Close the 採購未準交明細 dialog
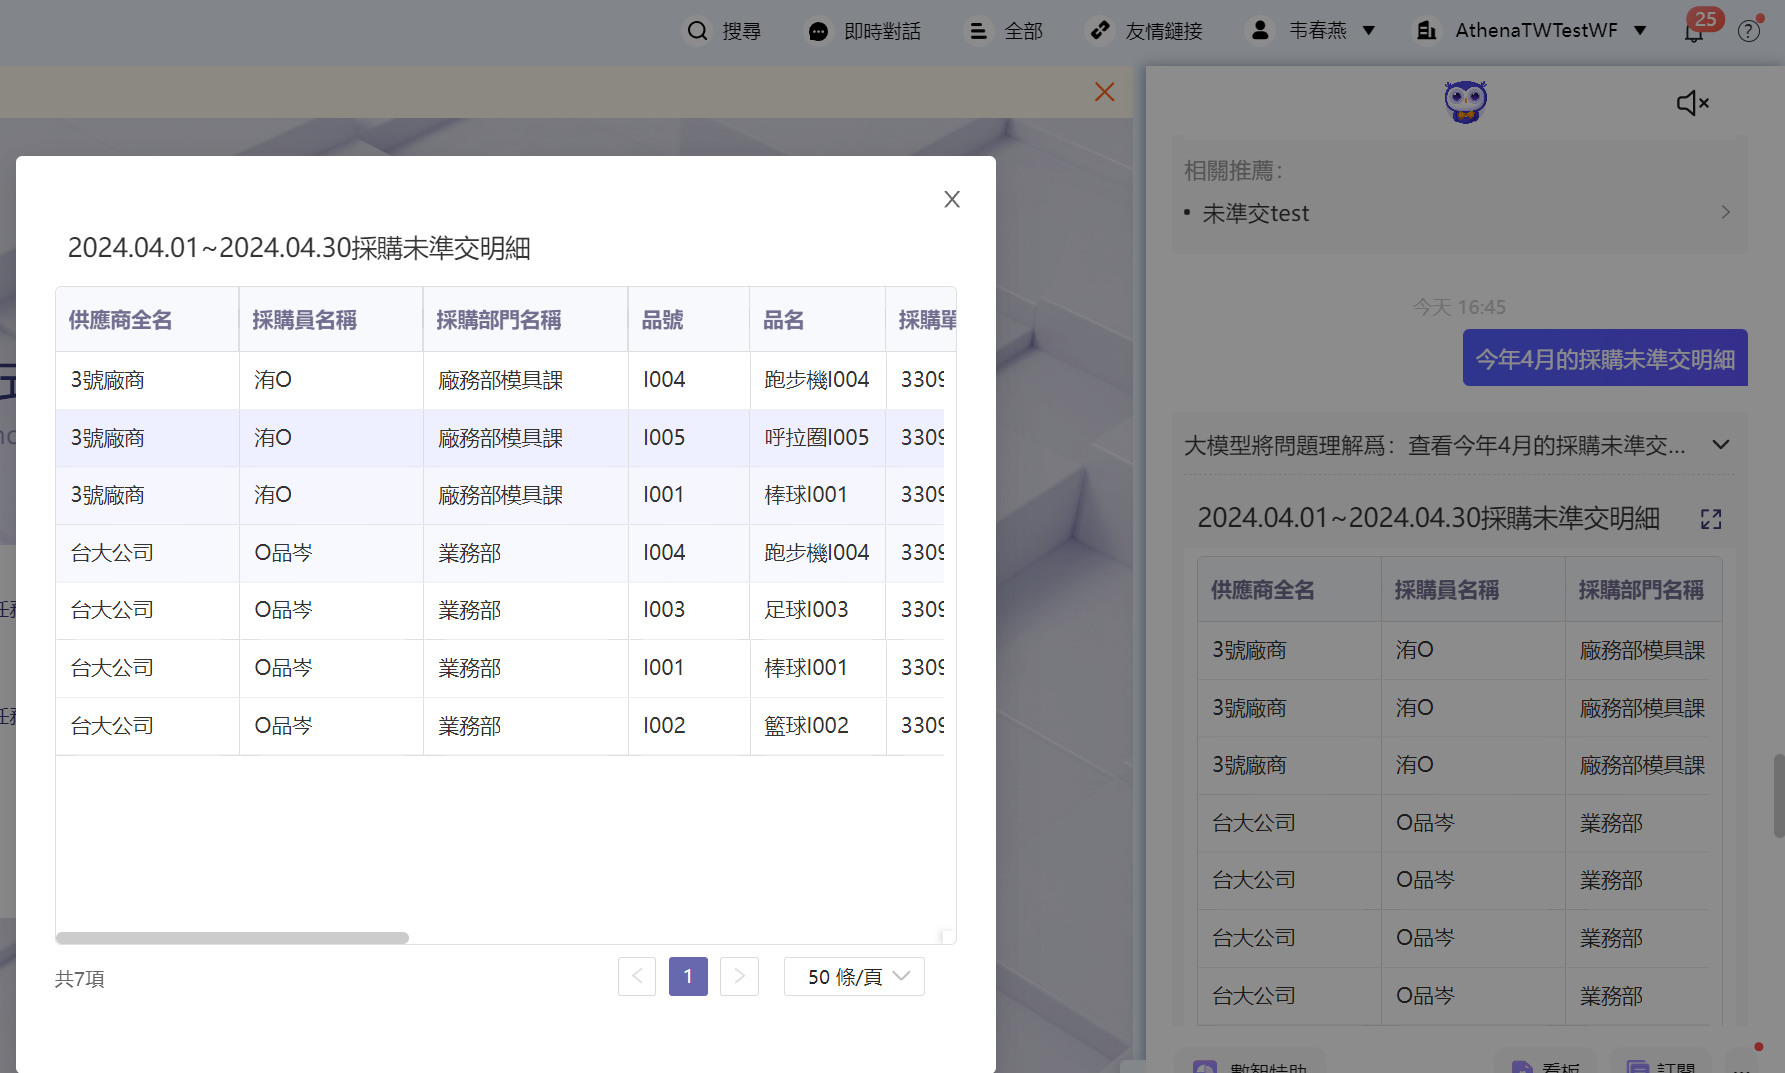The height and width of the screenshot is (1073, 1785). pos(952,199)
